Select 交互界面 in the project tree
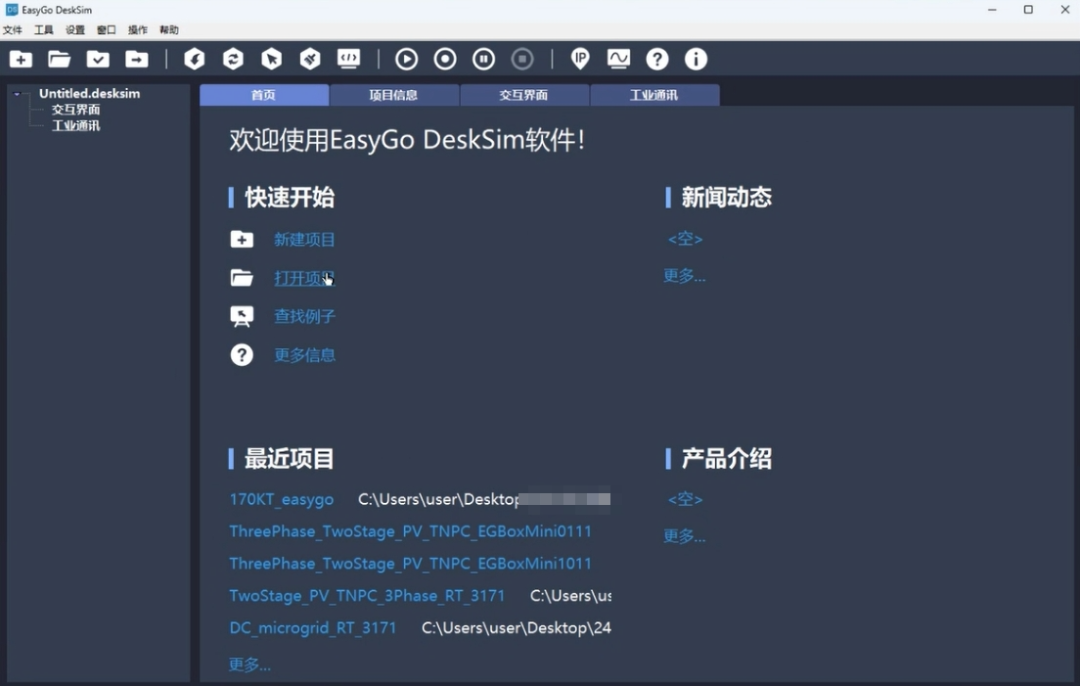The image size is (1080, 686). coord(76,110)
